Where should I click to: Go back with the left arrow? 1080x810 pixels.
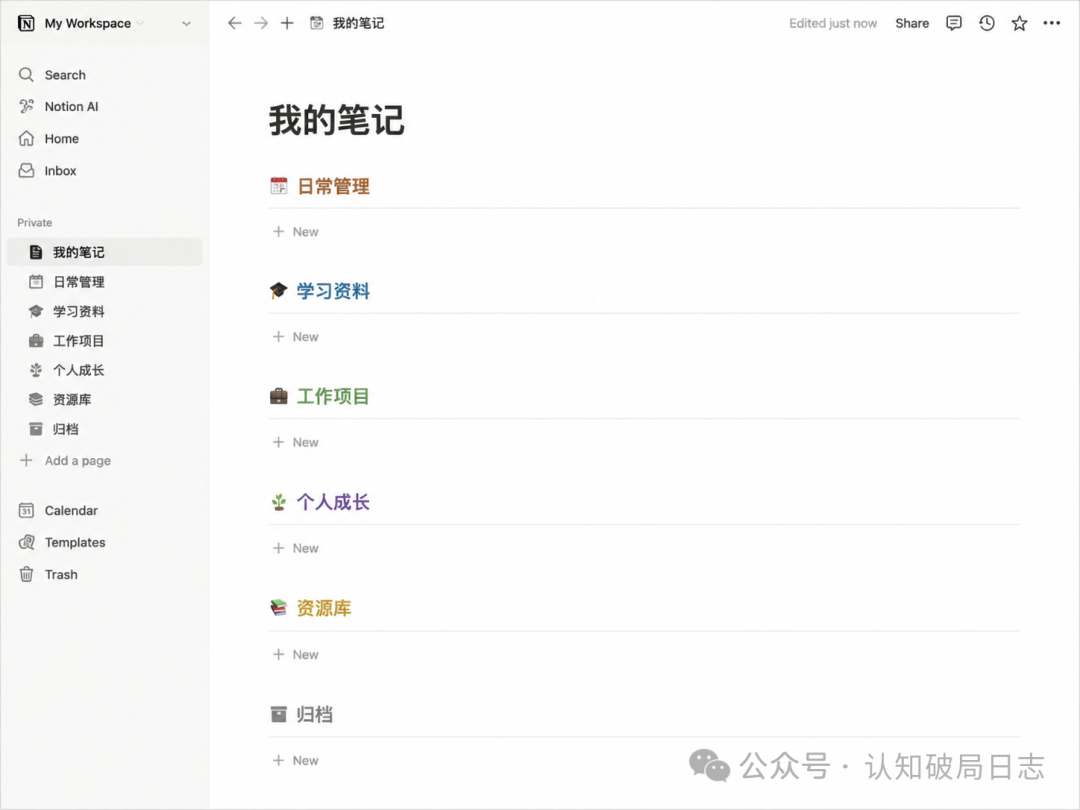(235, 23)
